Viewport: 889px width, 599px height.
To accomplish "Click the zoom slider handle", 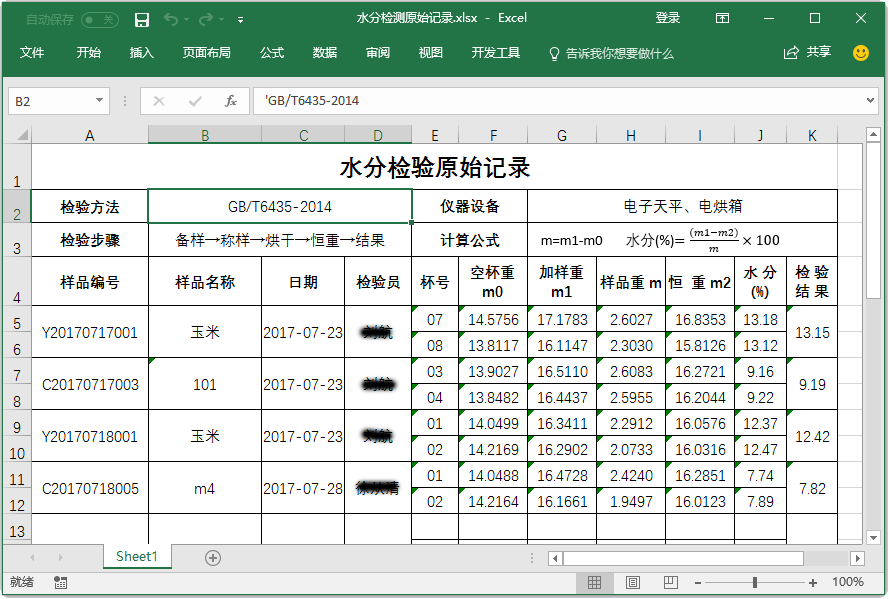I will coord(755,583).
